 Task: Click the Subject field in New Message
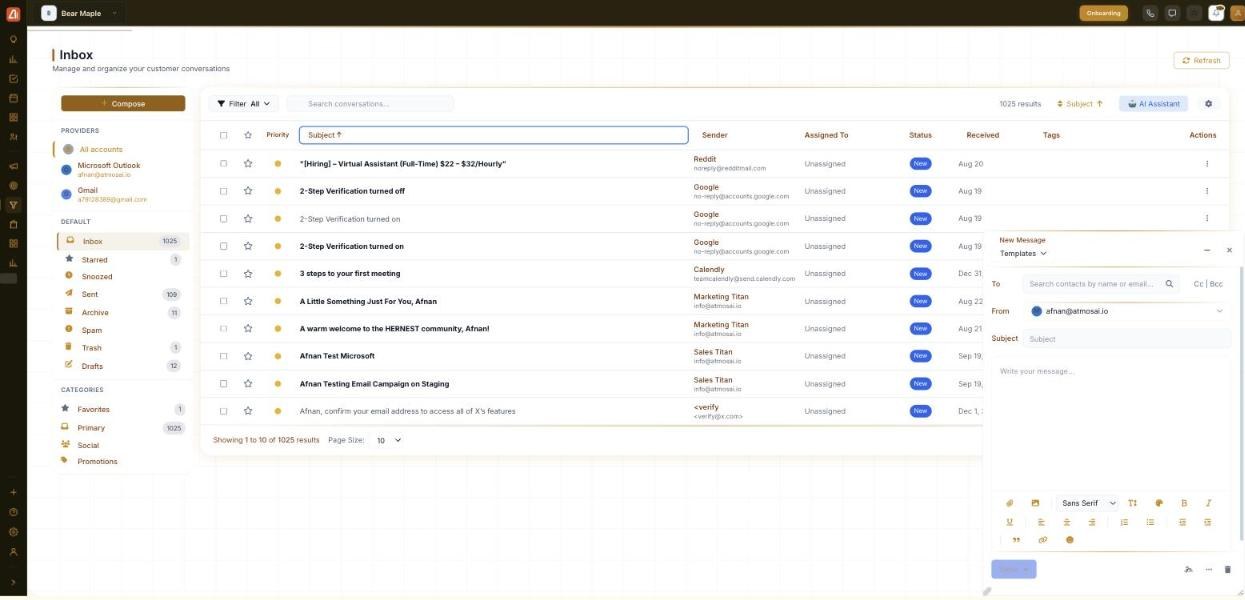coord(1127,339)
